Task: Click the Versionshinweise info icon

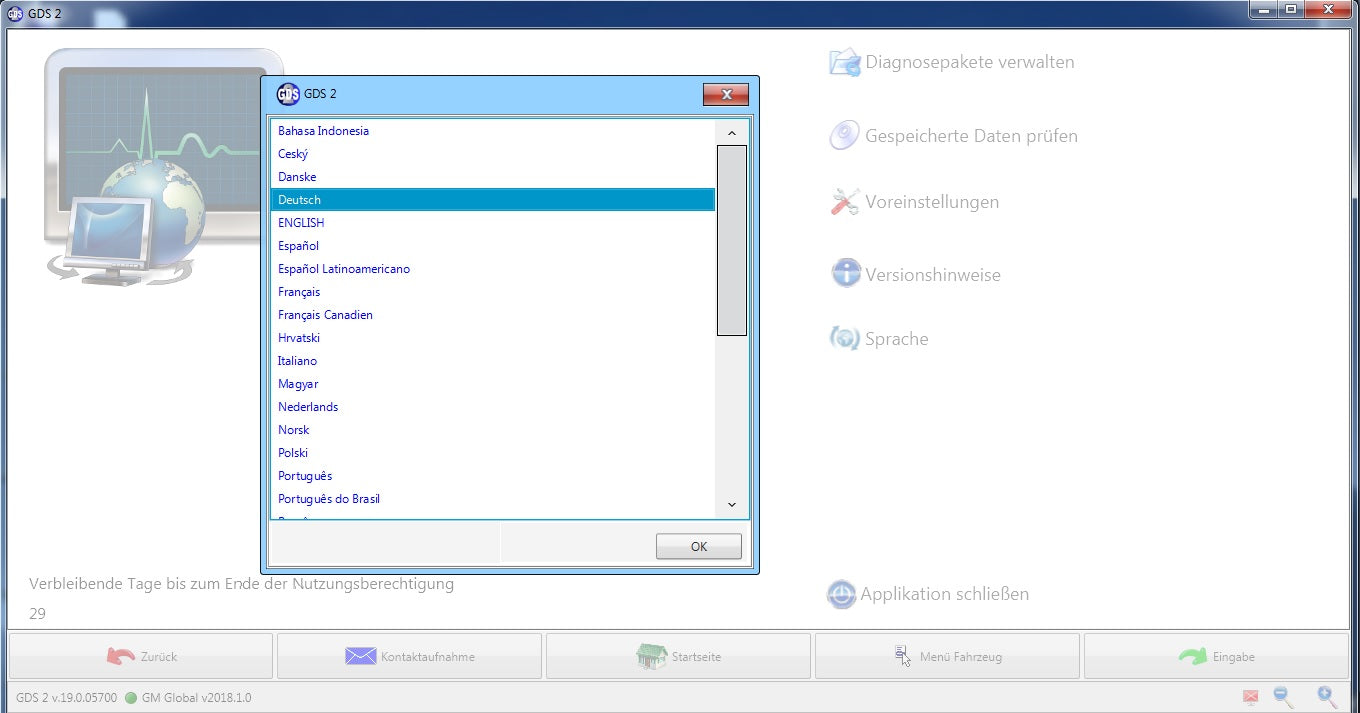Action: (846, 274)
